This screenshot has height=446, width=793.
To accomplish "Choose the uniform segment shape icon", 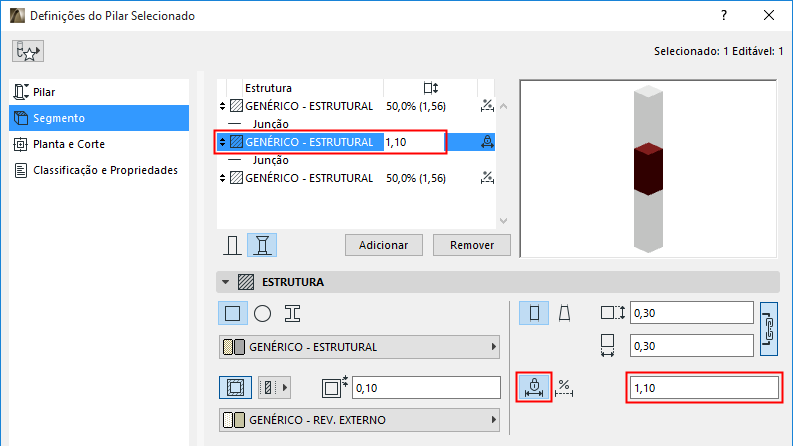I will point(534,313).
